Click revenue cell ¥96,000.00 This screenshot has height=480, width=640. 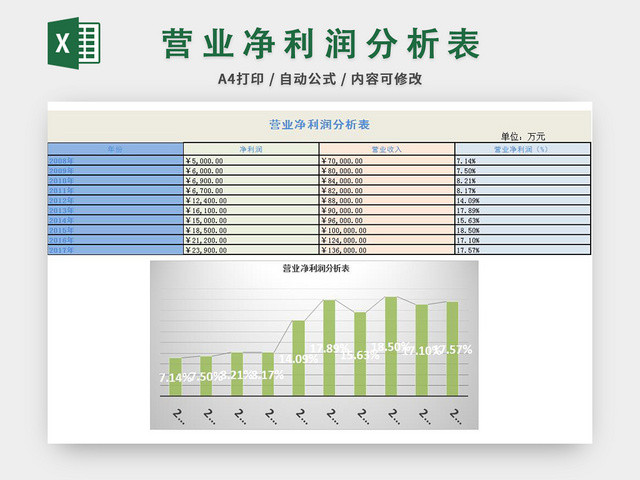387,220
